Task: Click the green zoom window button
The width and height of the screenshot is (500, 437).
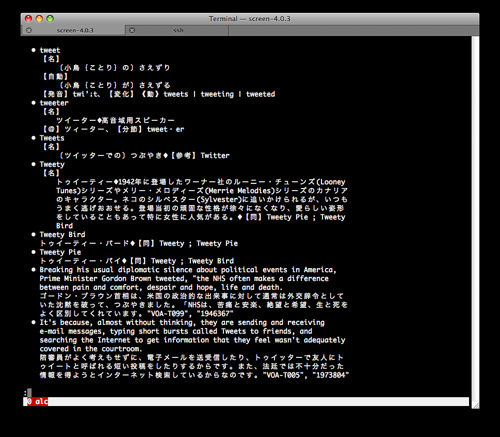Action: [x=50, y=19]
